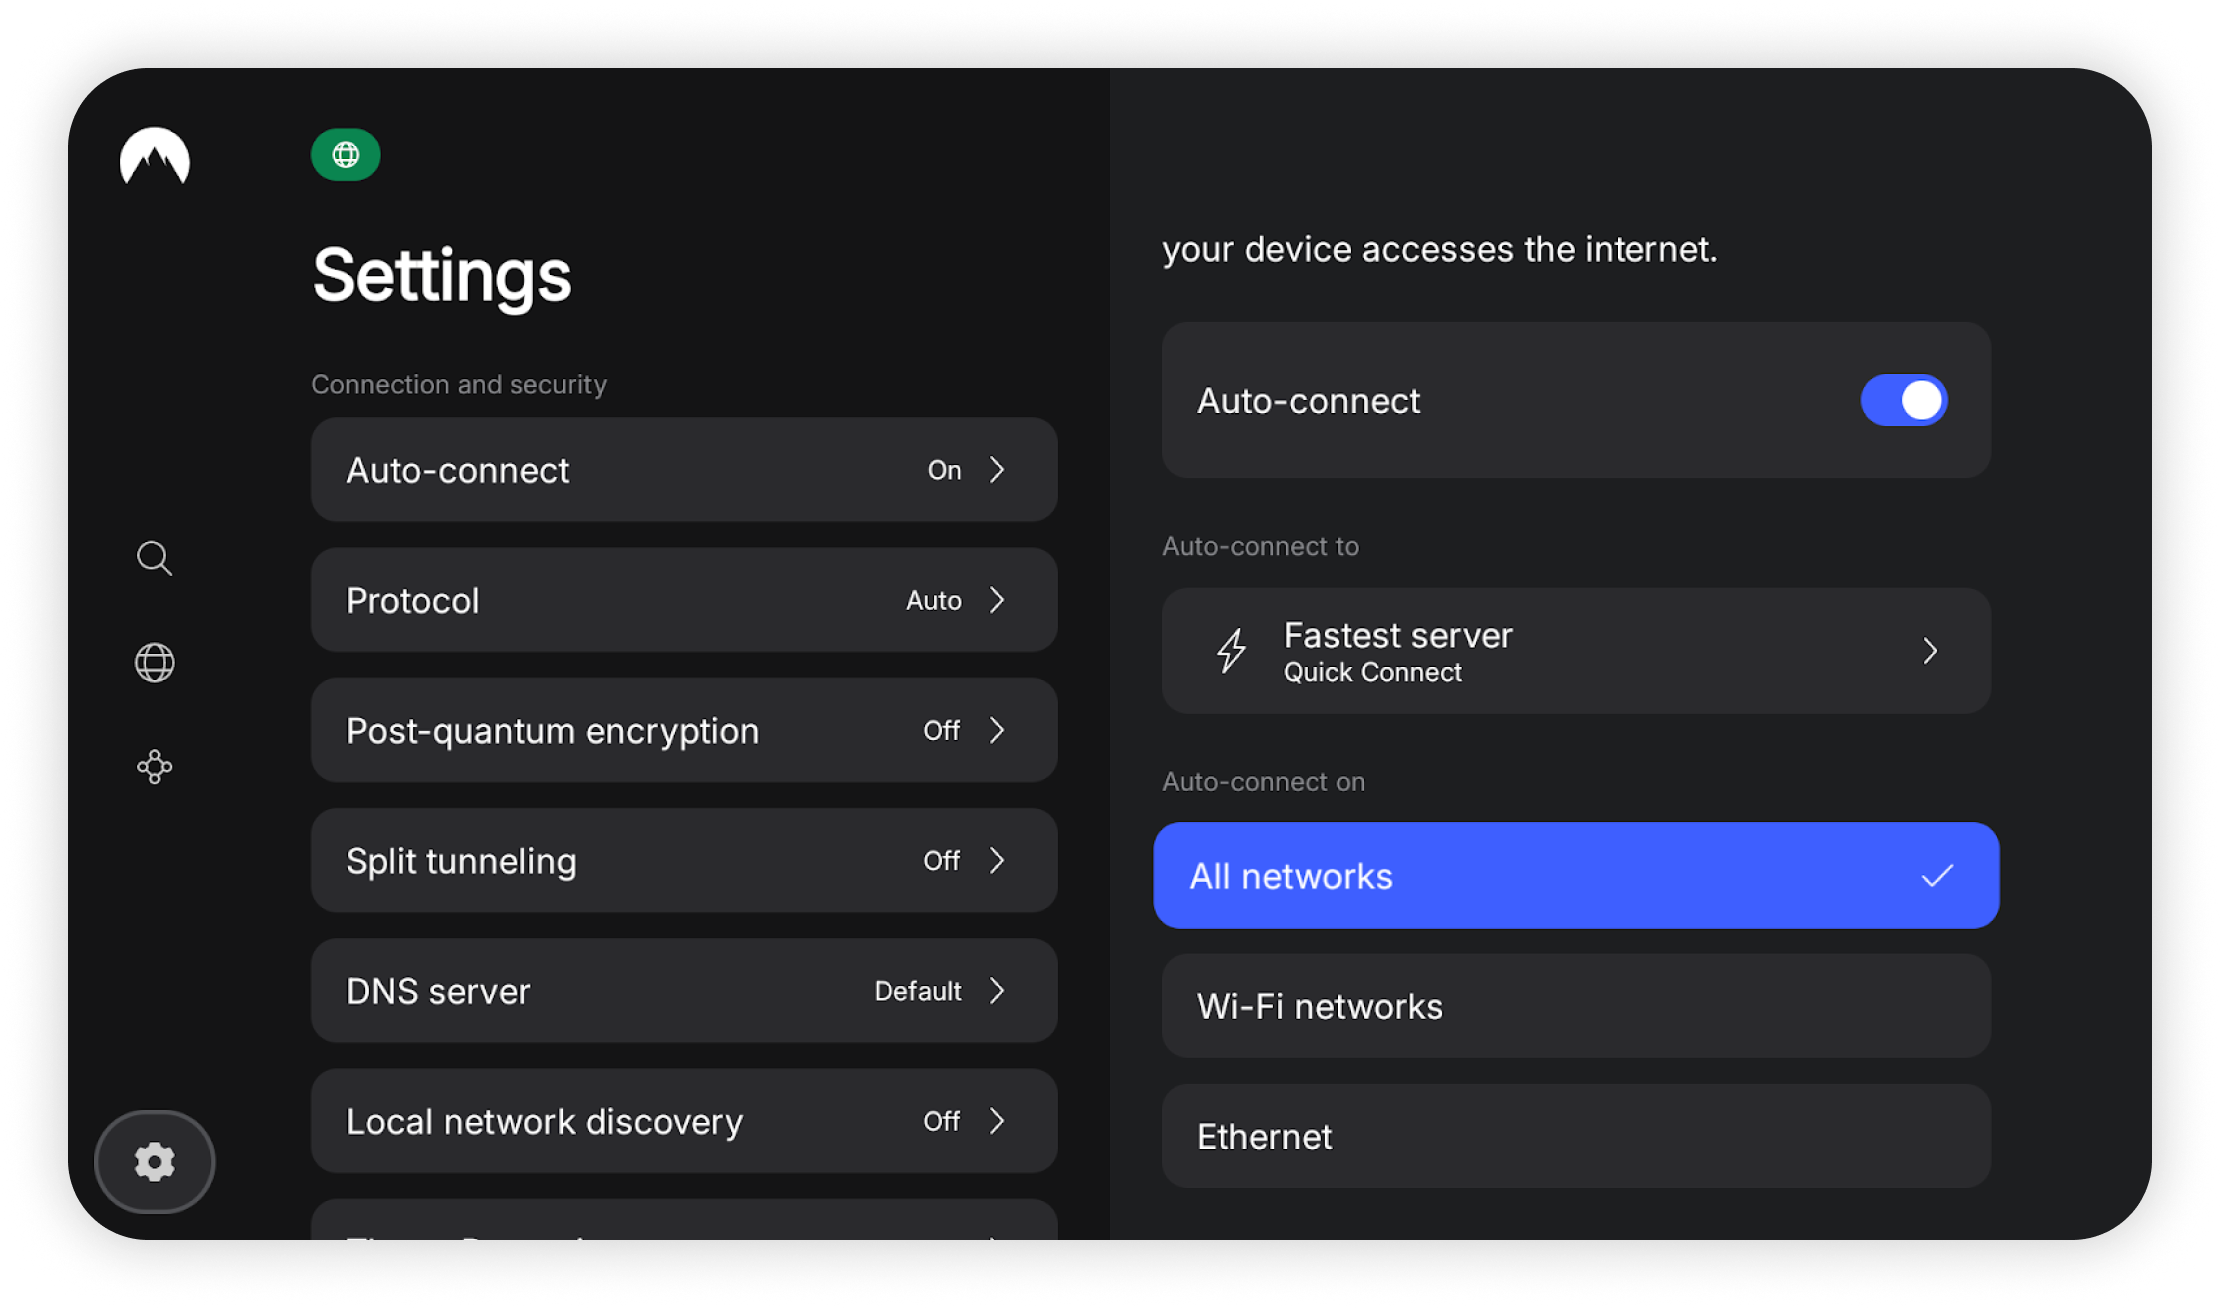Open Post-quantum encryption setting
This screenshot has width=2220, height=1308.
[x=683, y=731]
